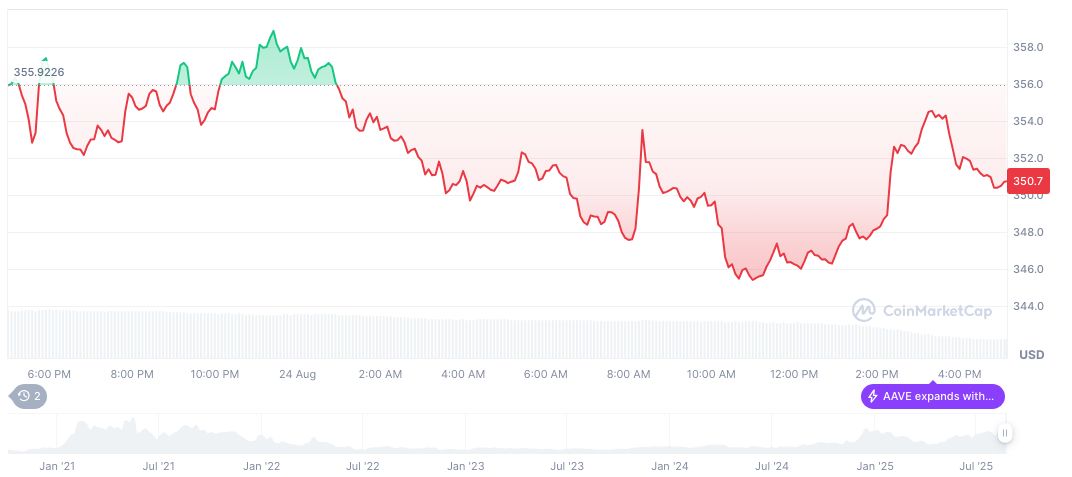Click the 344.0 price axis label
The width and height of the screenshot is (1072, 477).
1028,306
